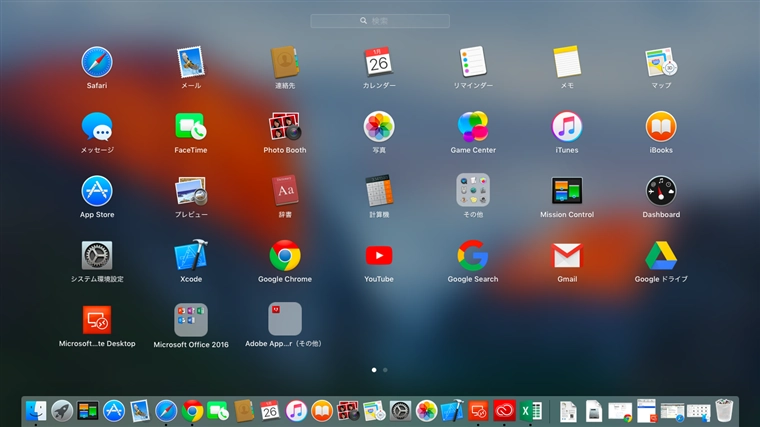Open the 辞書 (Dictionary) app
760x427 pixels.
click(285, 191)
